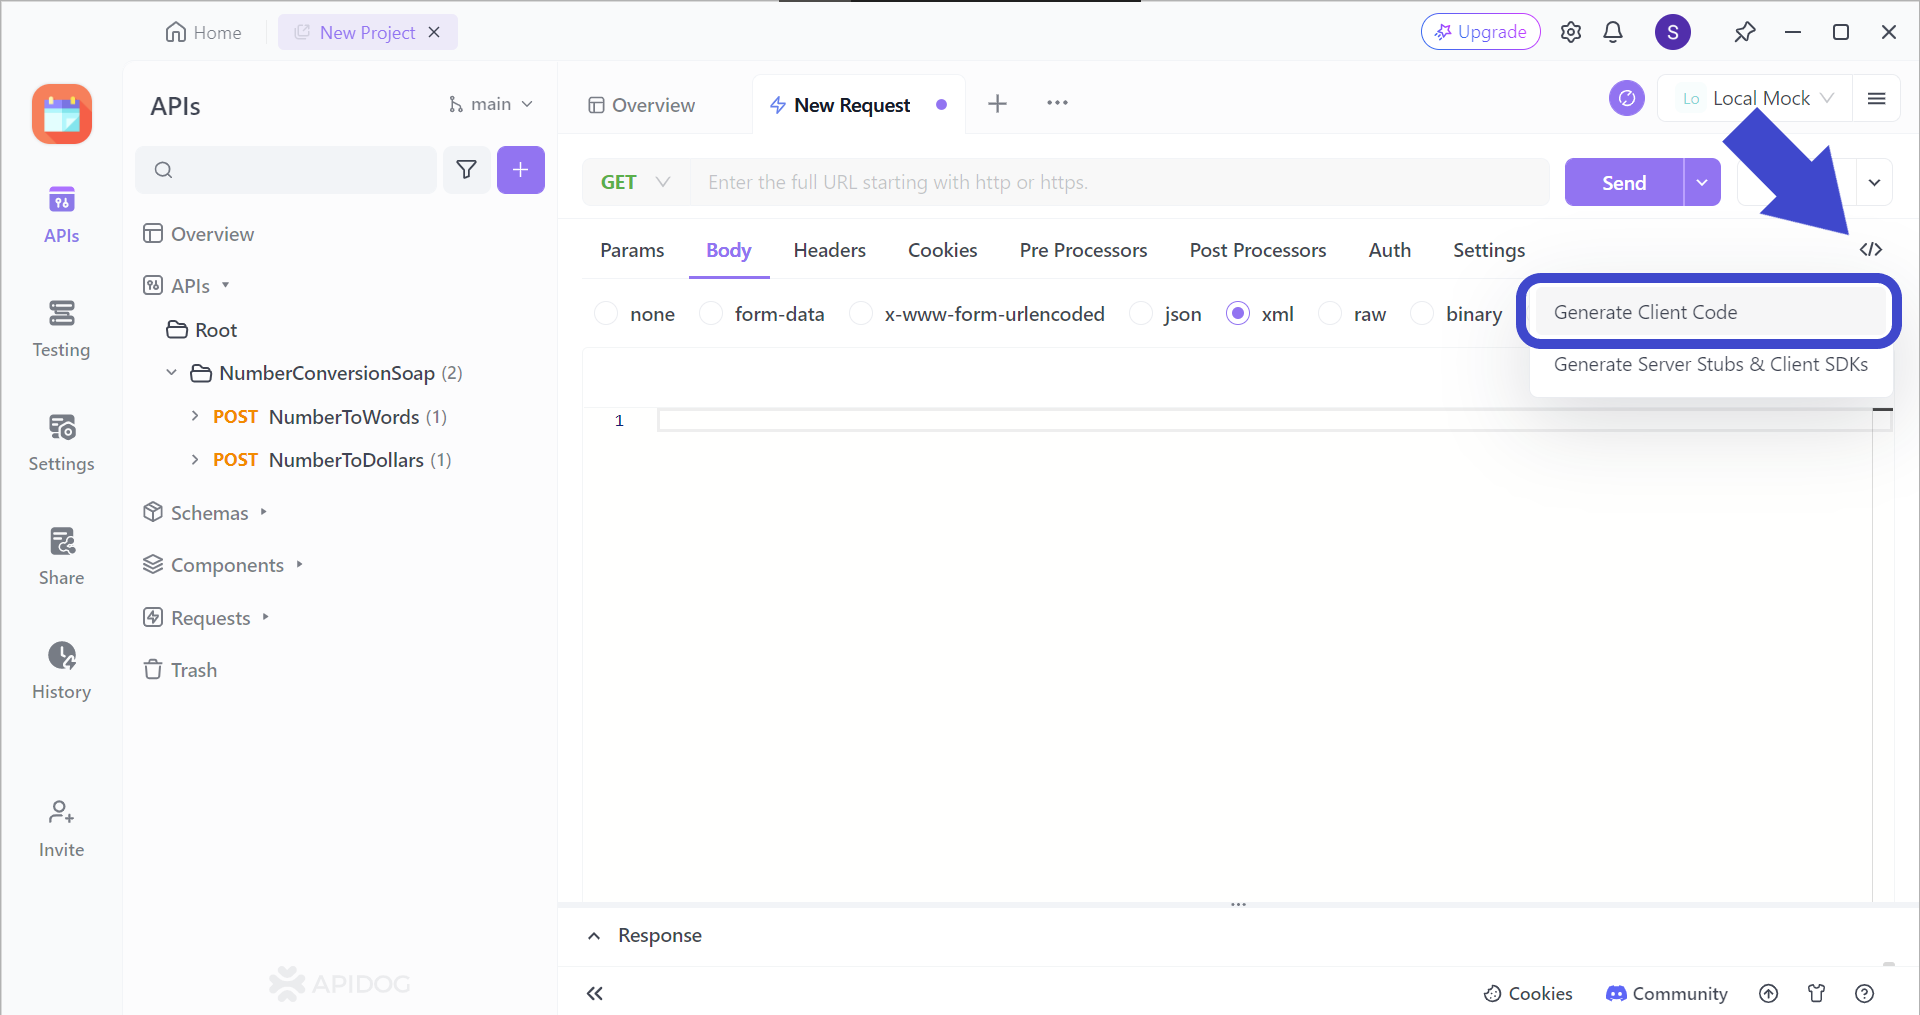Expand the NumberToWords POST endpoint
This screenshot has height=1015, width=1920.
195,416
